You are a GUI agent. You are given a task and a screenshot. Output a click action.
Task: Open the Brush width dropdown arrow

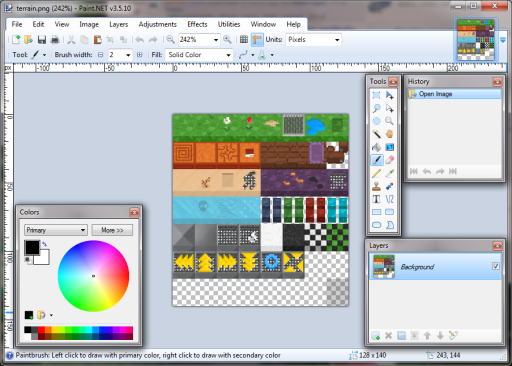point(128,55)
